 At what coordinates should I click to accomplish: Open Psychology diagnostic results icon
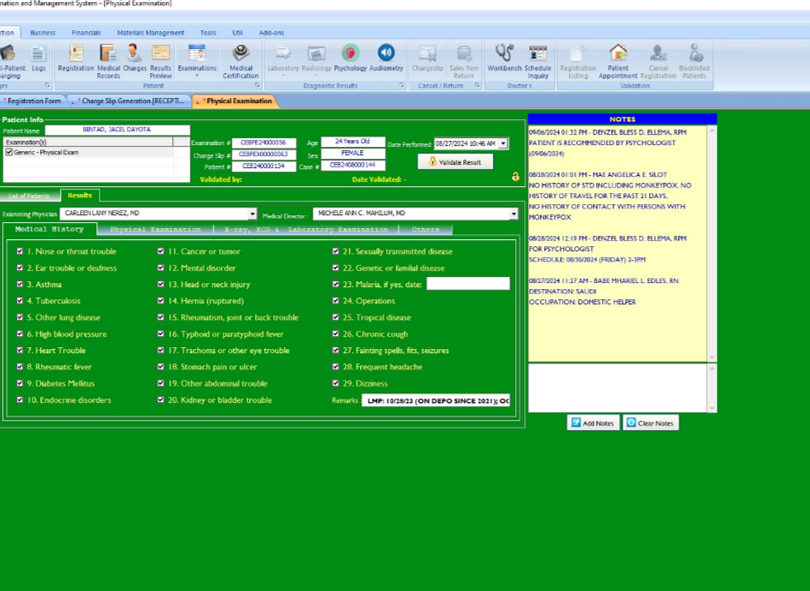pos(350,58)
